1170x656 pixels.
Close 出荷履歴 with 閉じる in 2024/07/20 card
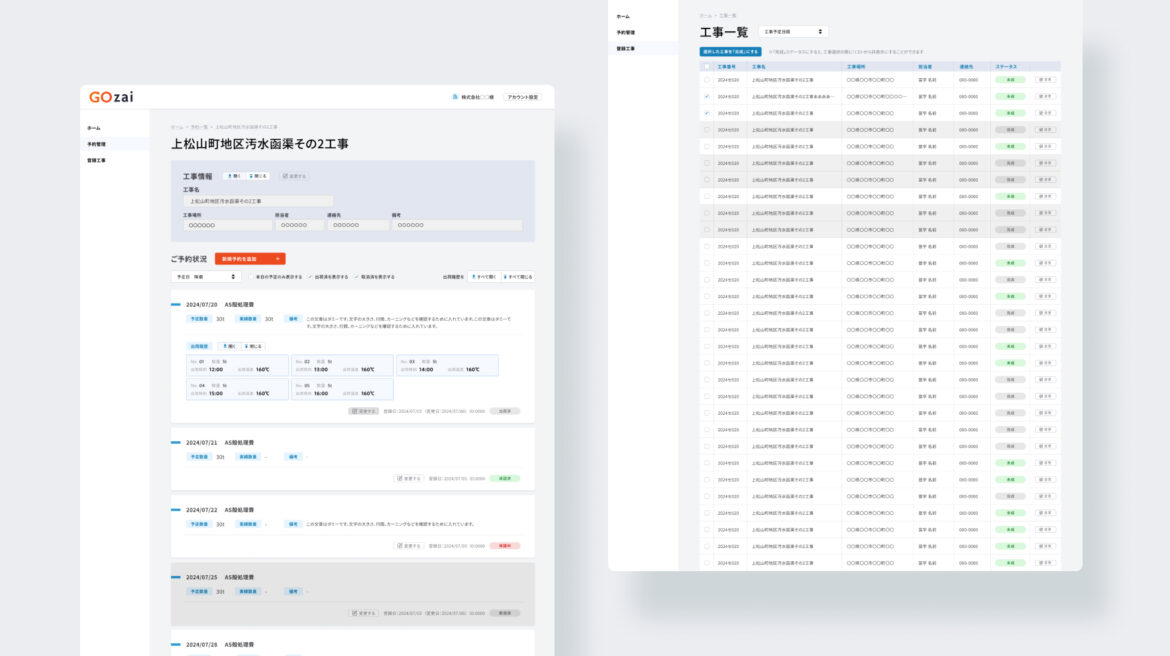click(x=253, y=346)
